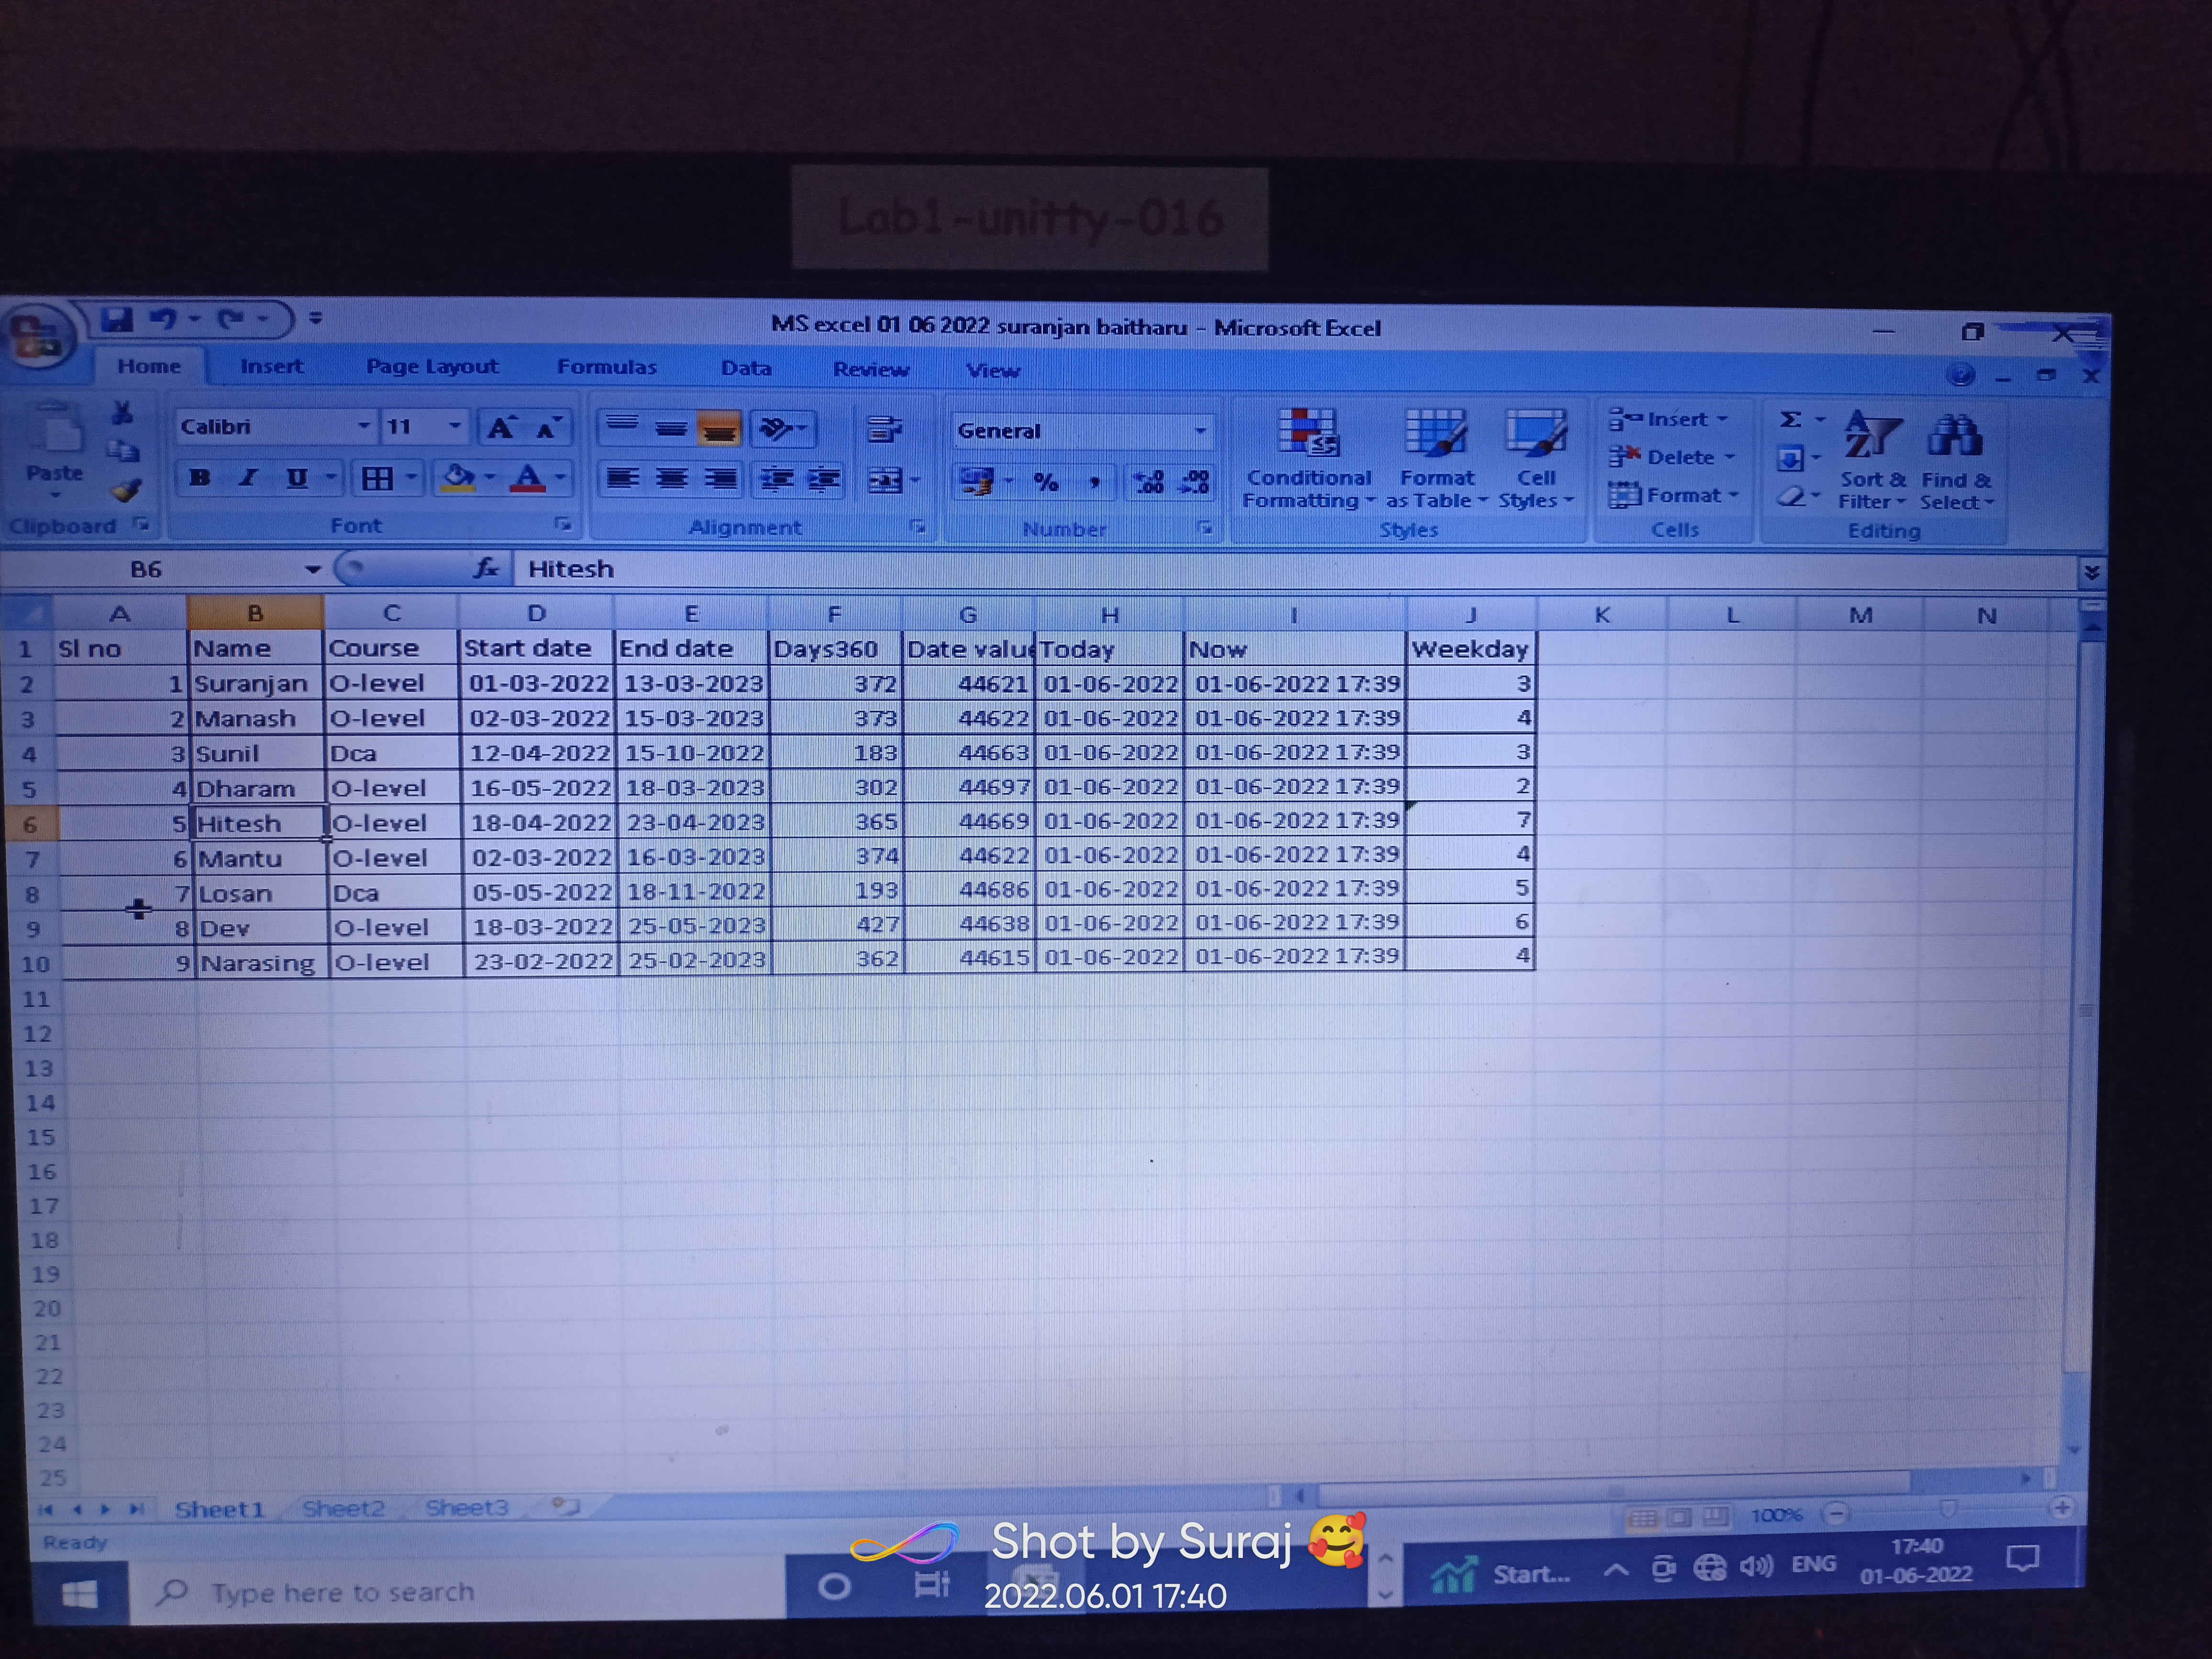The height and width of the screenshot is (1659, 2212).
Task: Click the Format Painter brush icon
Action: pos(126,490)
